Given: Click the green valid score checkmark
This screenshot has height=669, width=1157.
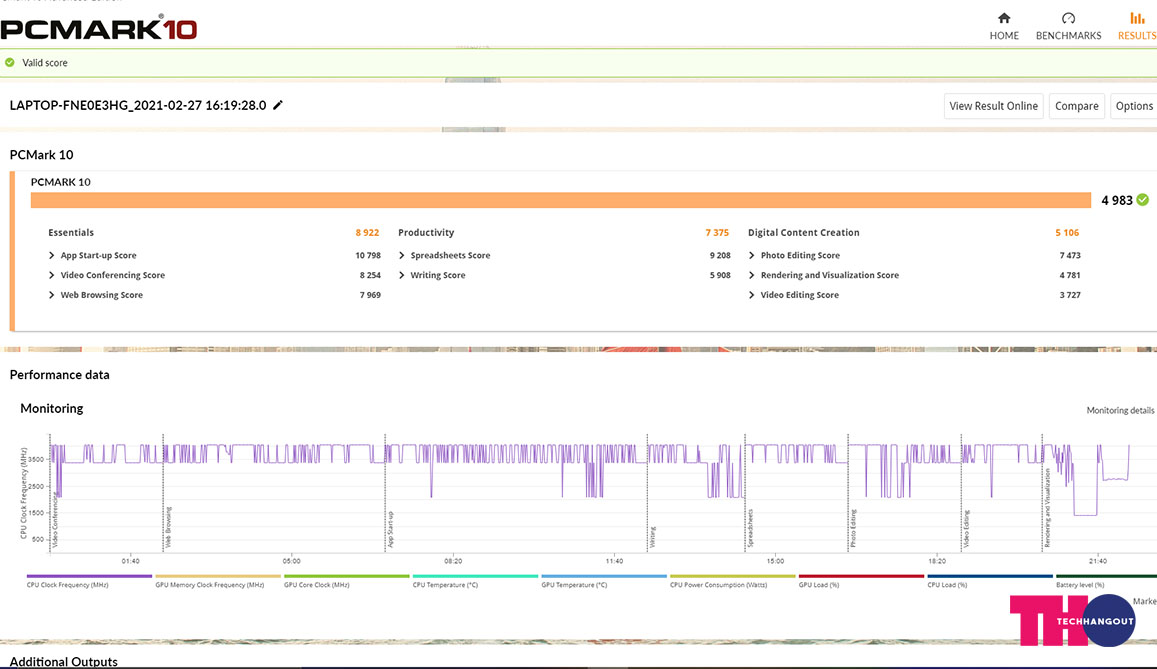Looking at the screenshot, I should (10, 63).
